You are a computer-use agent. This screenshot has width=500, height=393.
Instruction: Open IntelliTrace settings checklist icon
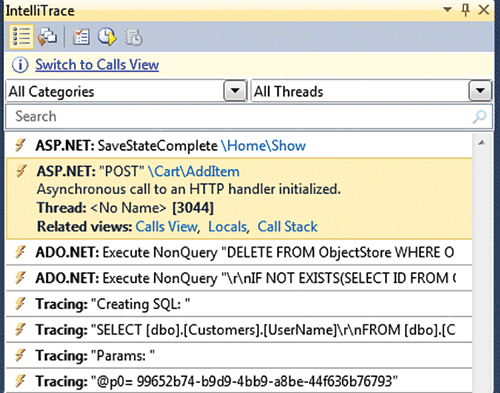(81, 37)
